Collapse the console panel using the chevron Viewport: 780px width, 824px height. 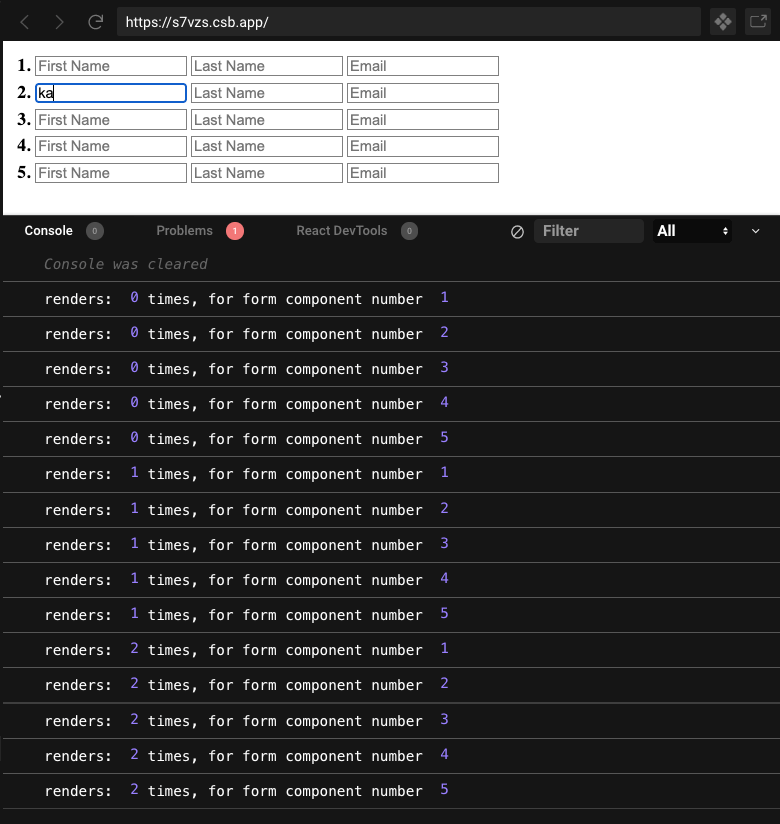[x=756, y=231]
